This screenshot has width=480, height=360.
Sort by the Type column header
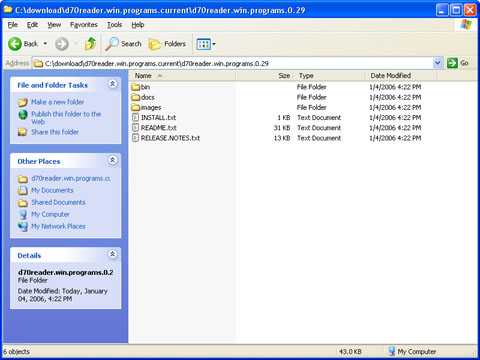point(329,76)
